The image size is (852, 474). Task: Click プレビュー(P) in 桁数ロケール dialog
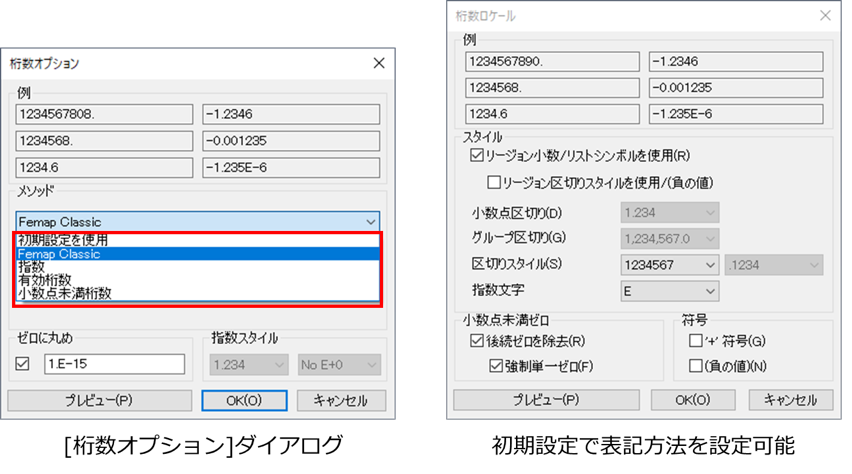[546, 400]
